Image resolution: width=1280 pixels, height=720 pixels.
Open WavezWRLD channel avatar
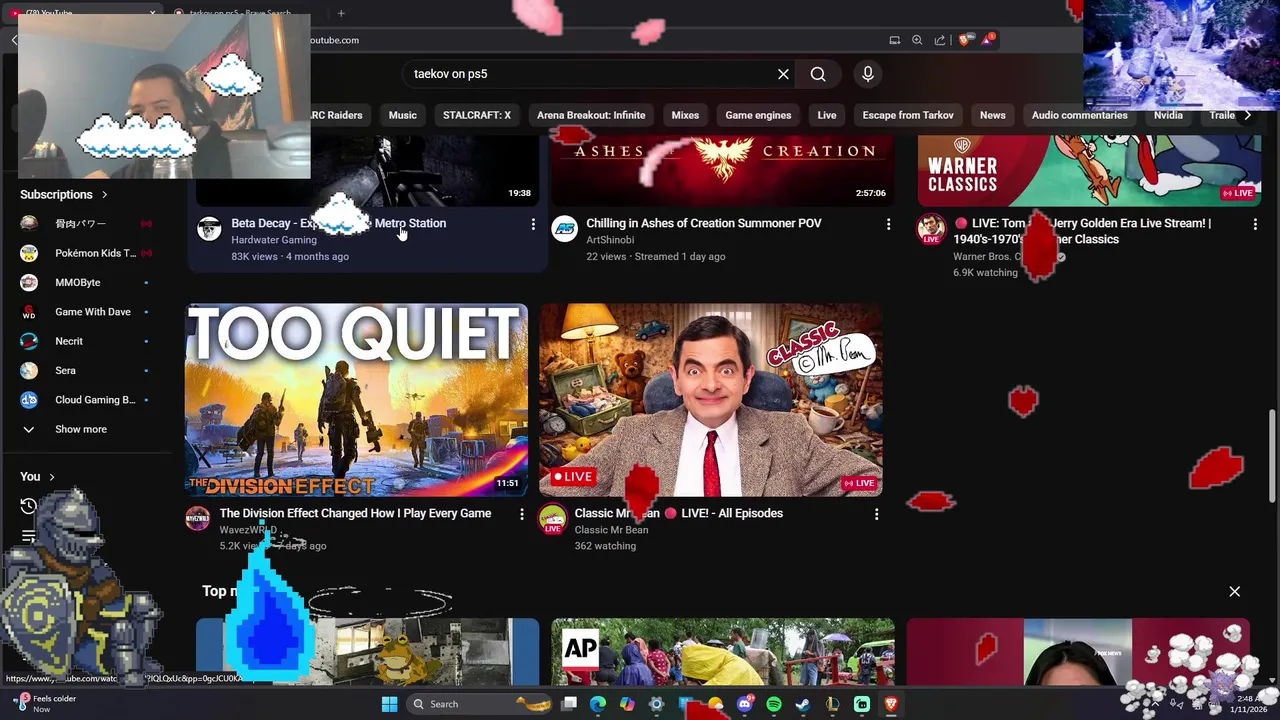pos(198,518)
